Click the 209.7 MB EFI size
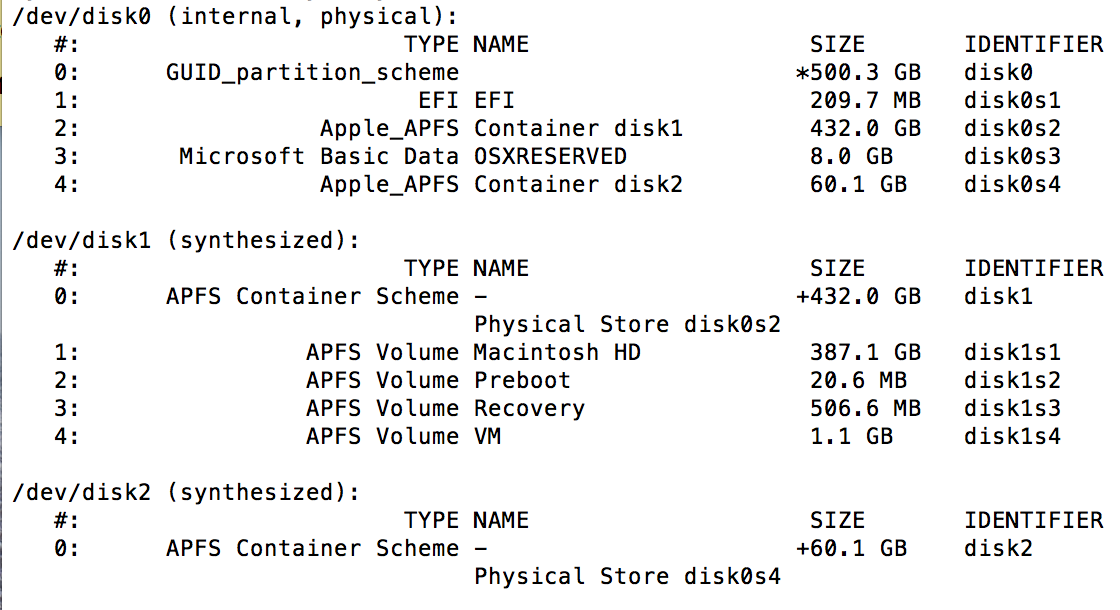 [x=865, y=100]
